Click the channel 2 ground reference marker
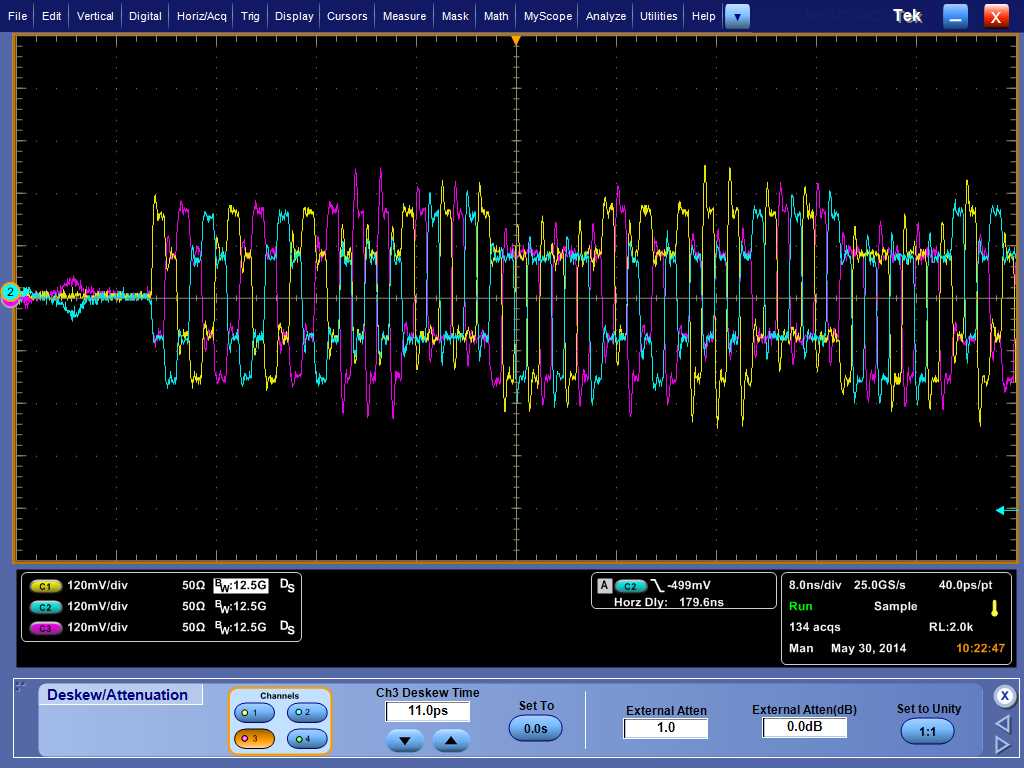1024x768 pixels. [10, 292]
